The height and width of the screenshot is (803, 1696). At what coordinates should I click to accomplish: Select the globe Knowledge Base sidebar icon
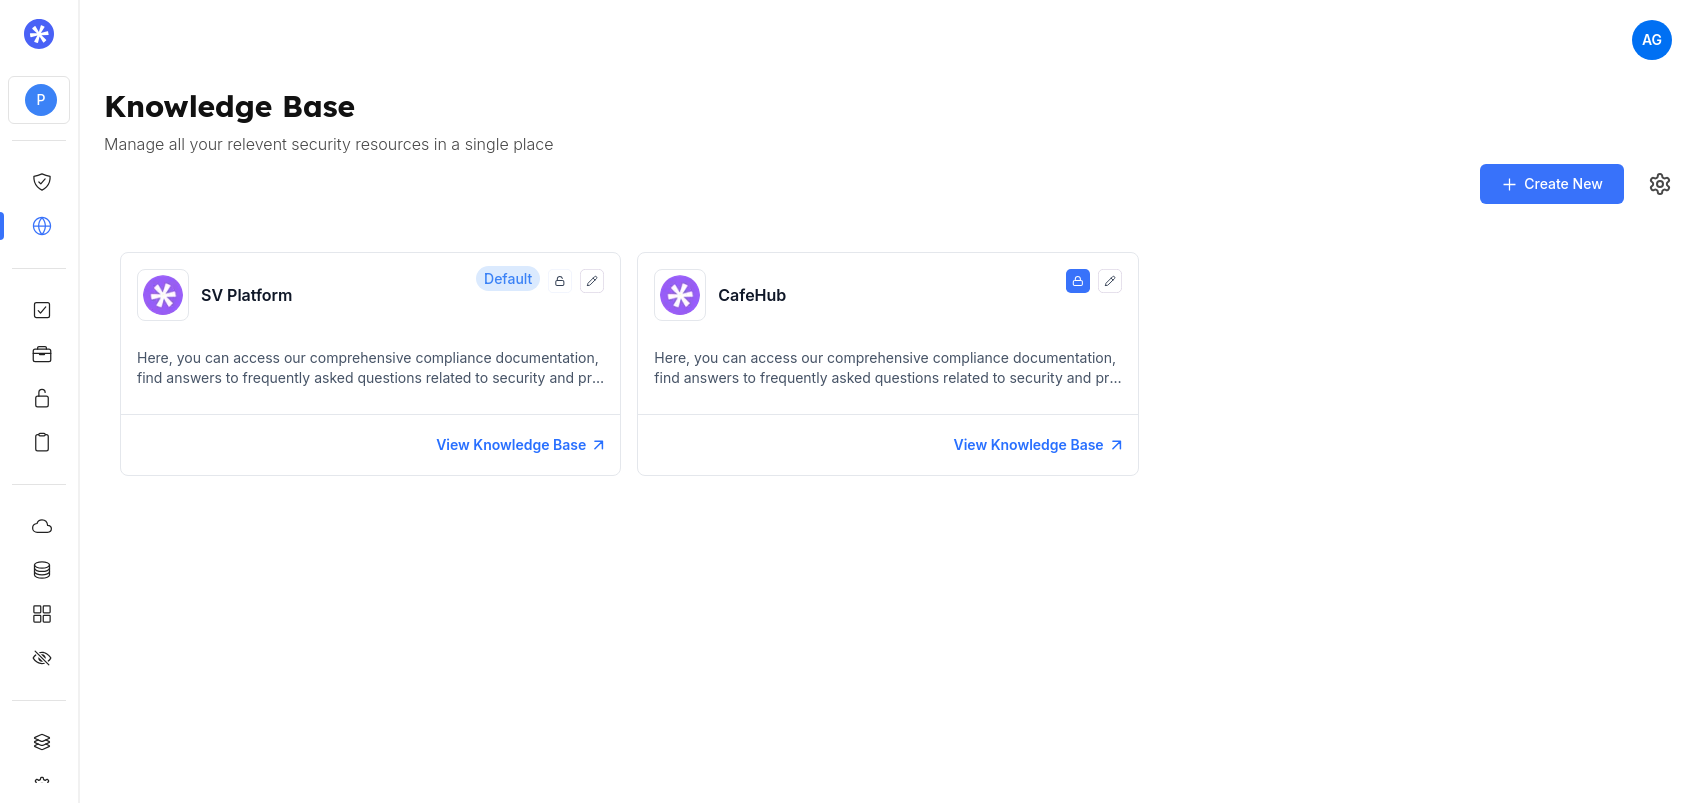(42, 226)
